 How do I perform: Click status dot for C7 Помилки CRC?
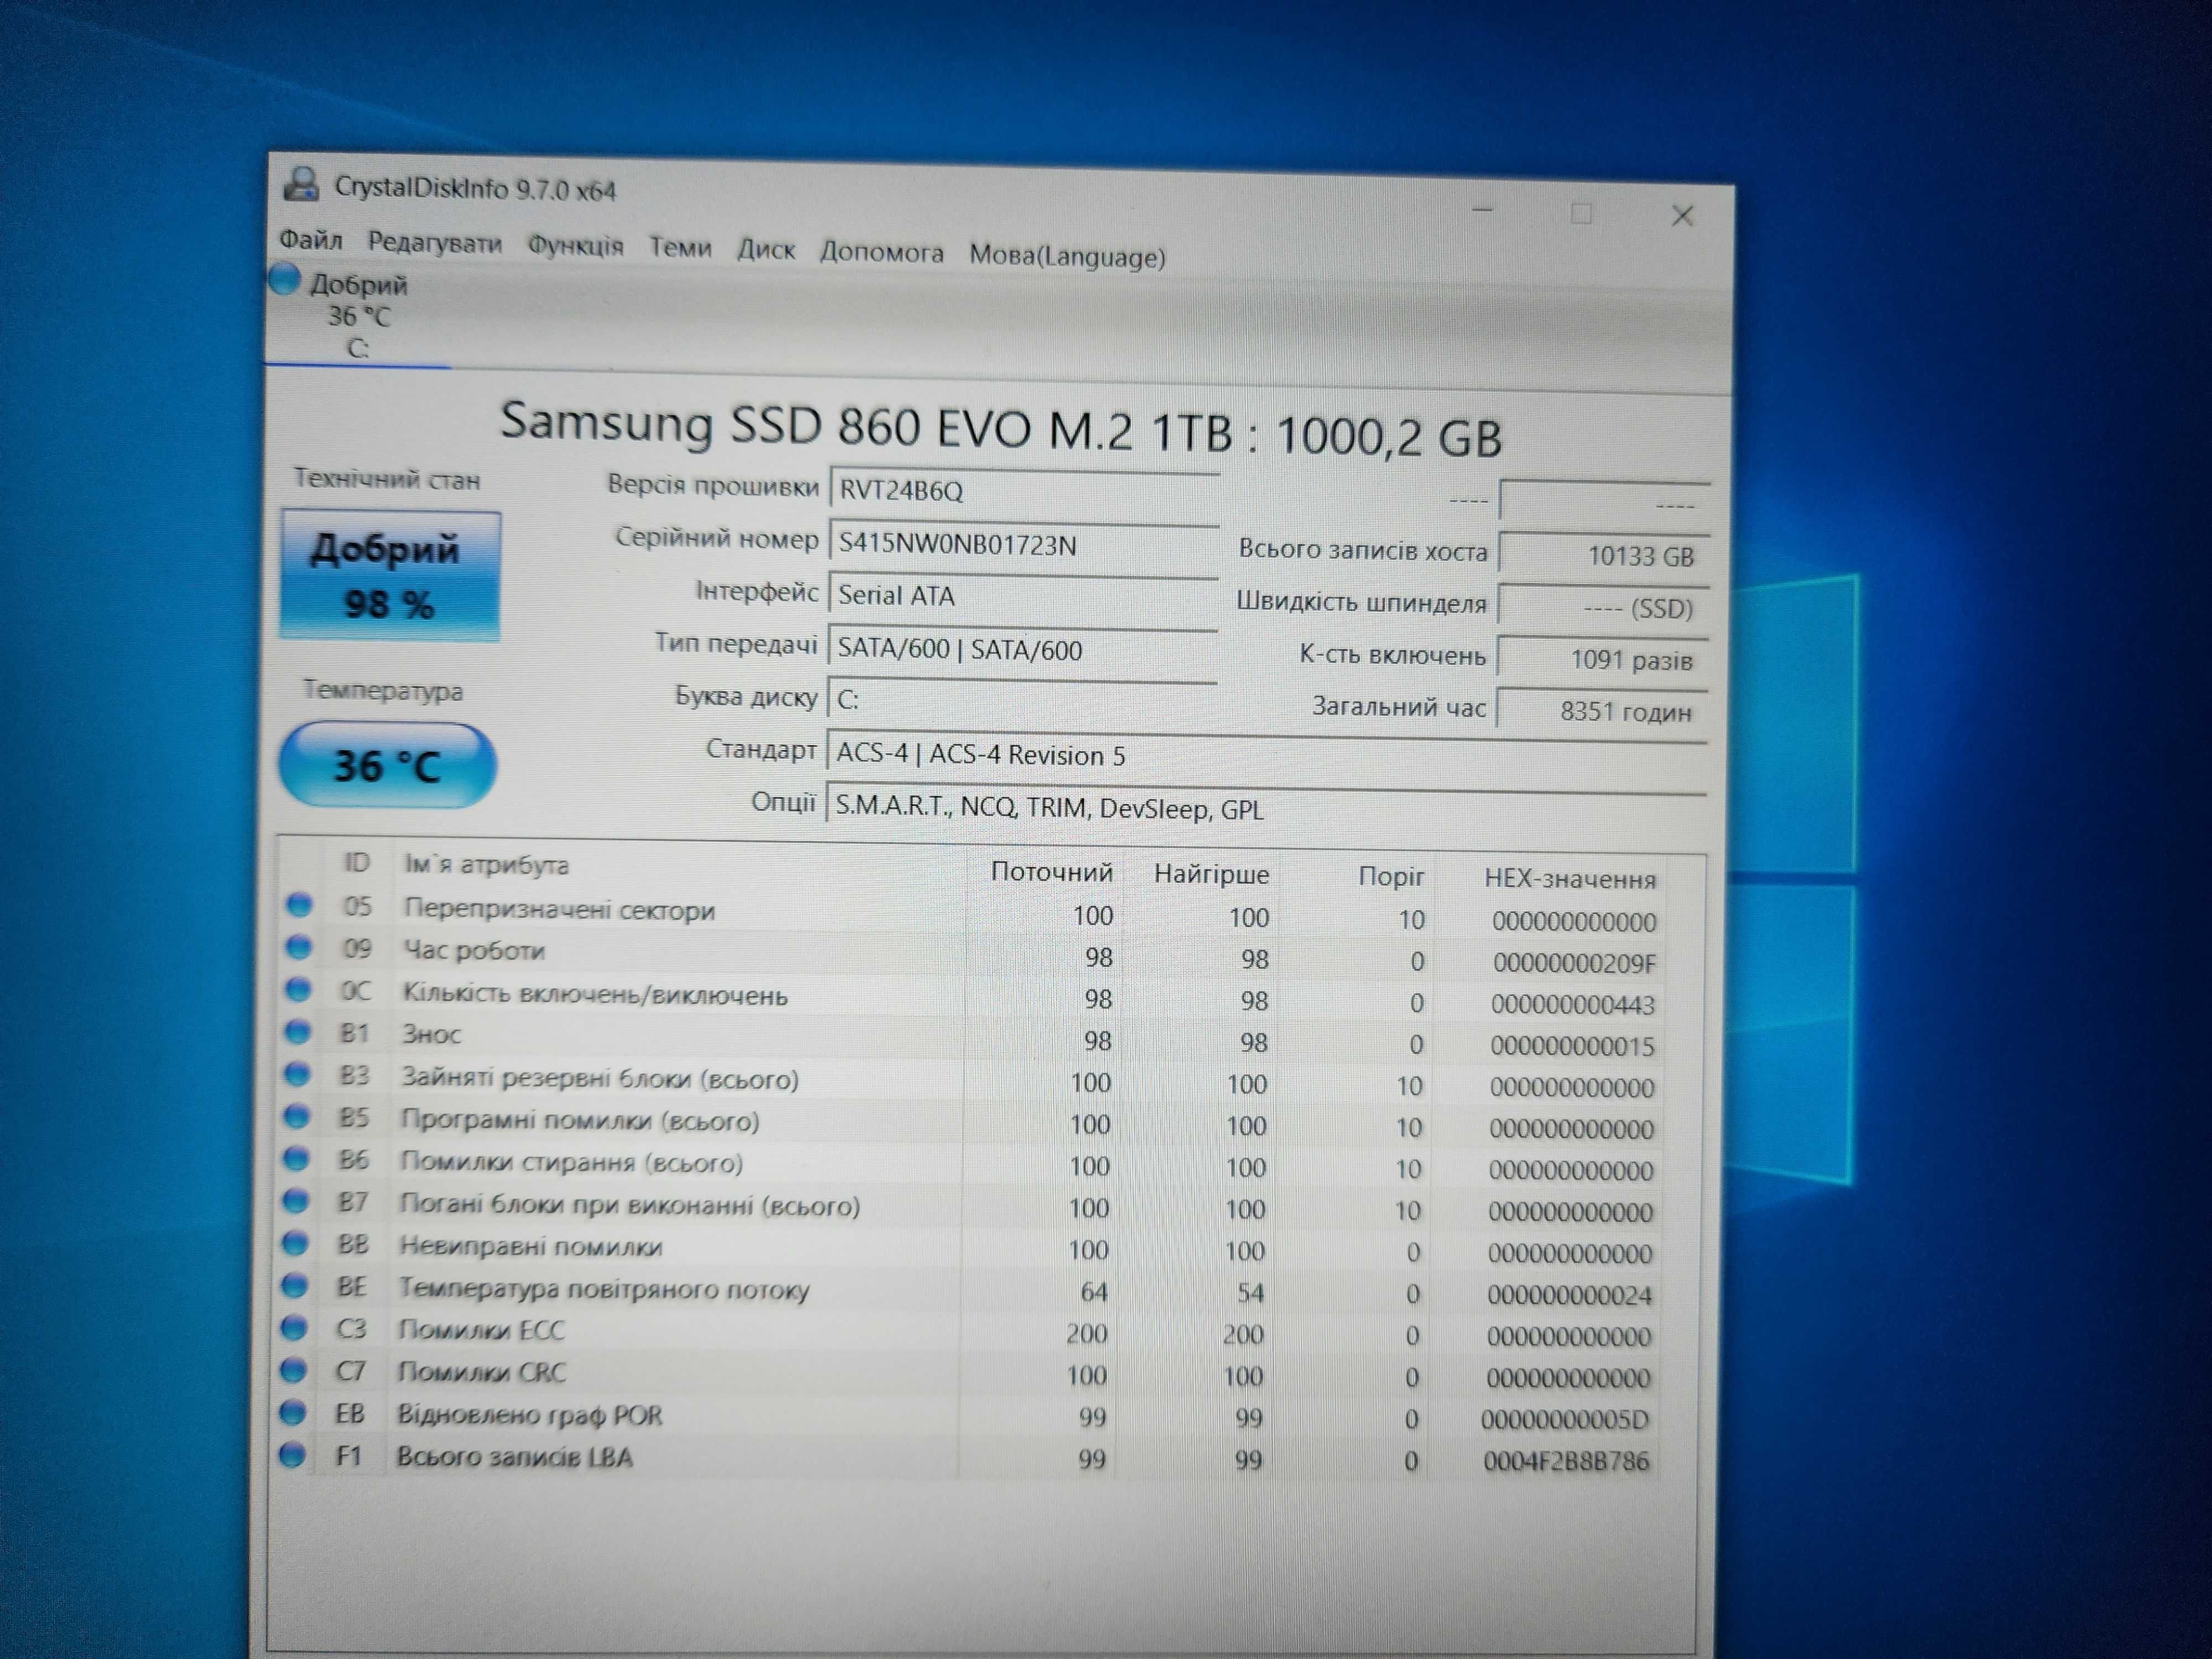tap(294, 1369)
